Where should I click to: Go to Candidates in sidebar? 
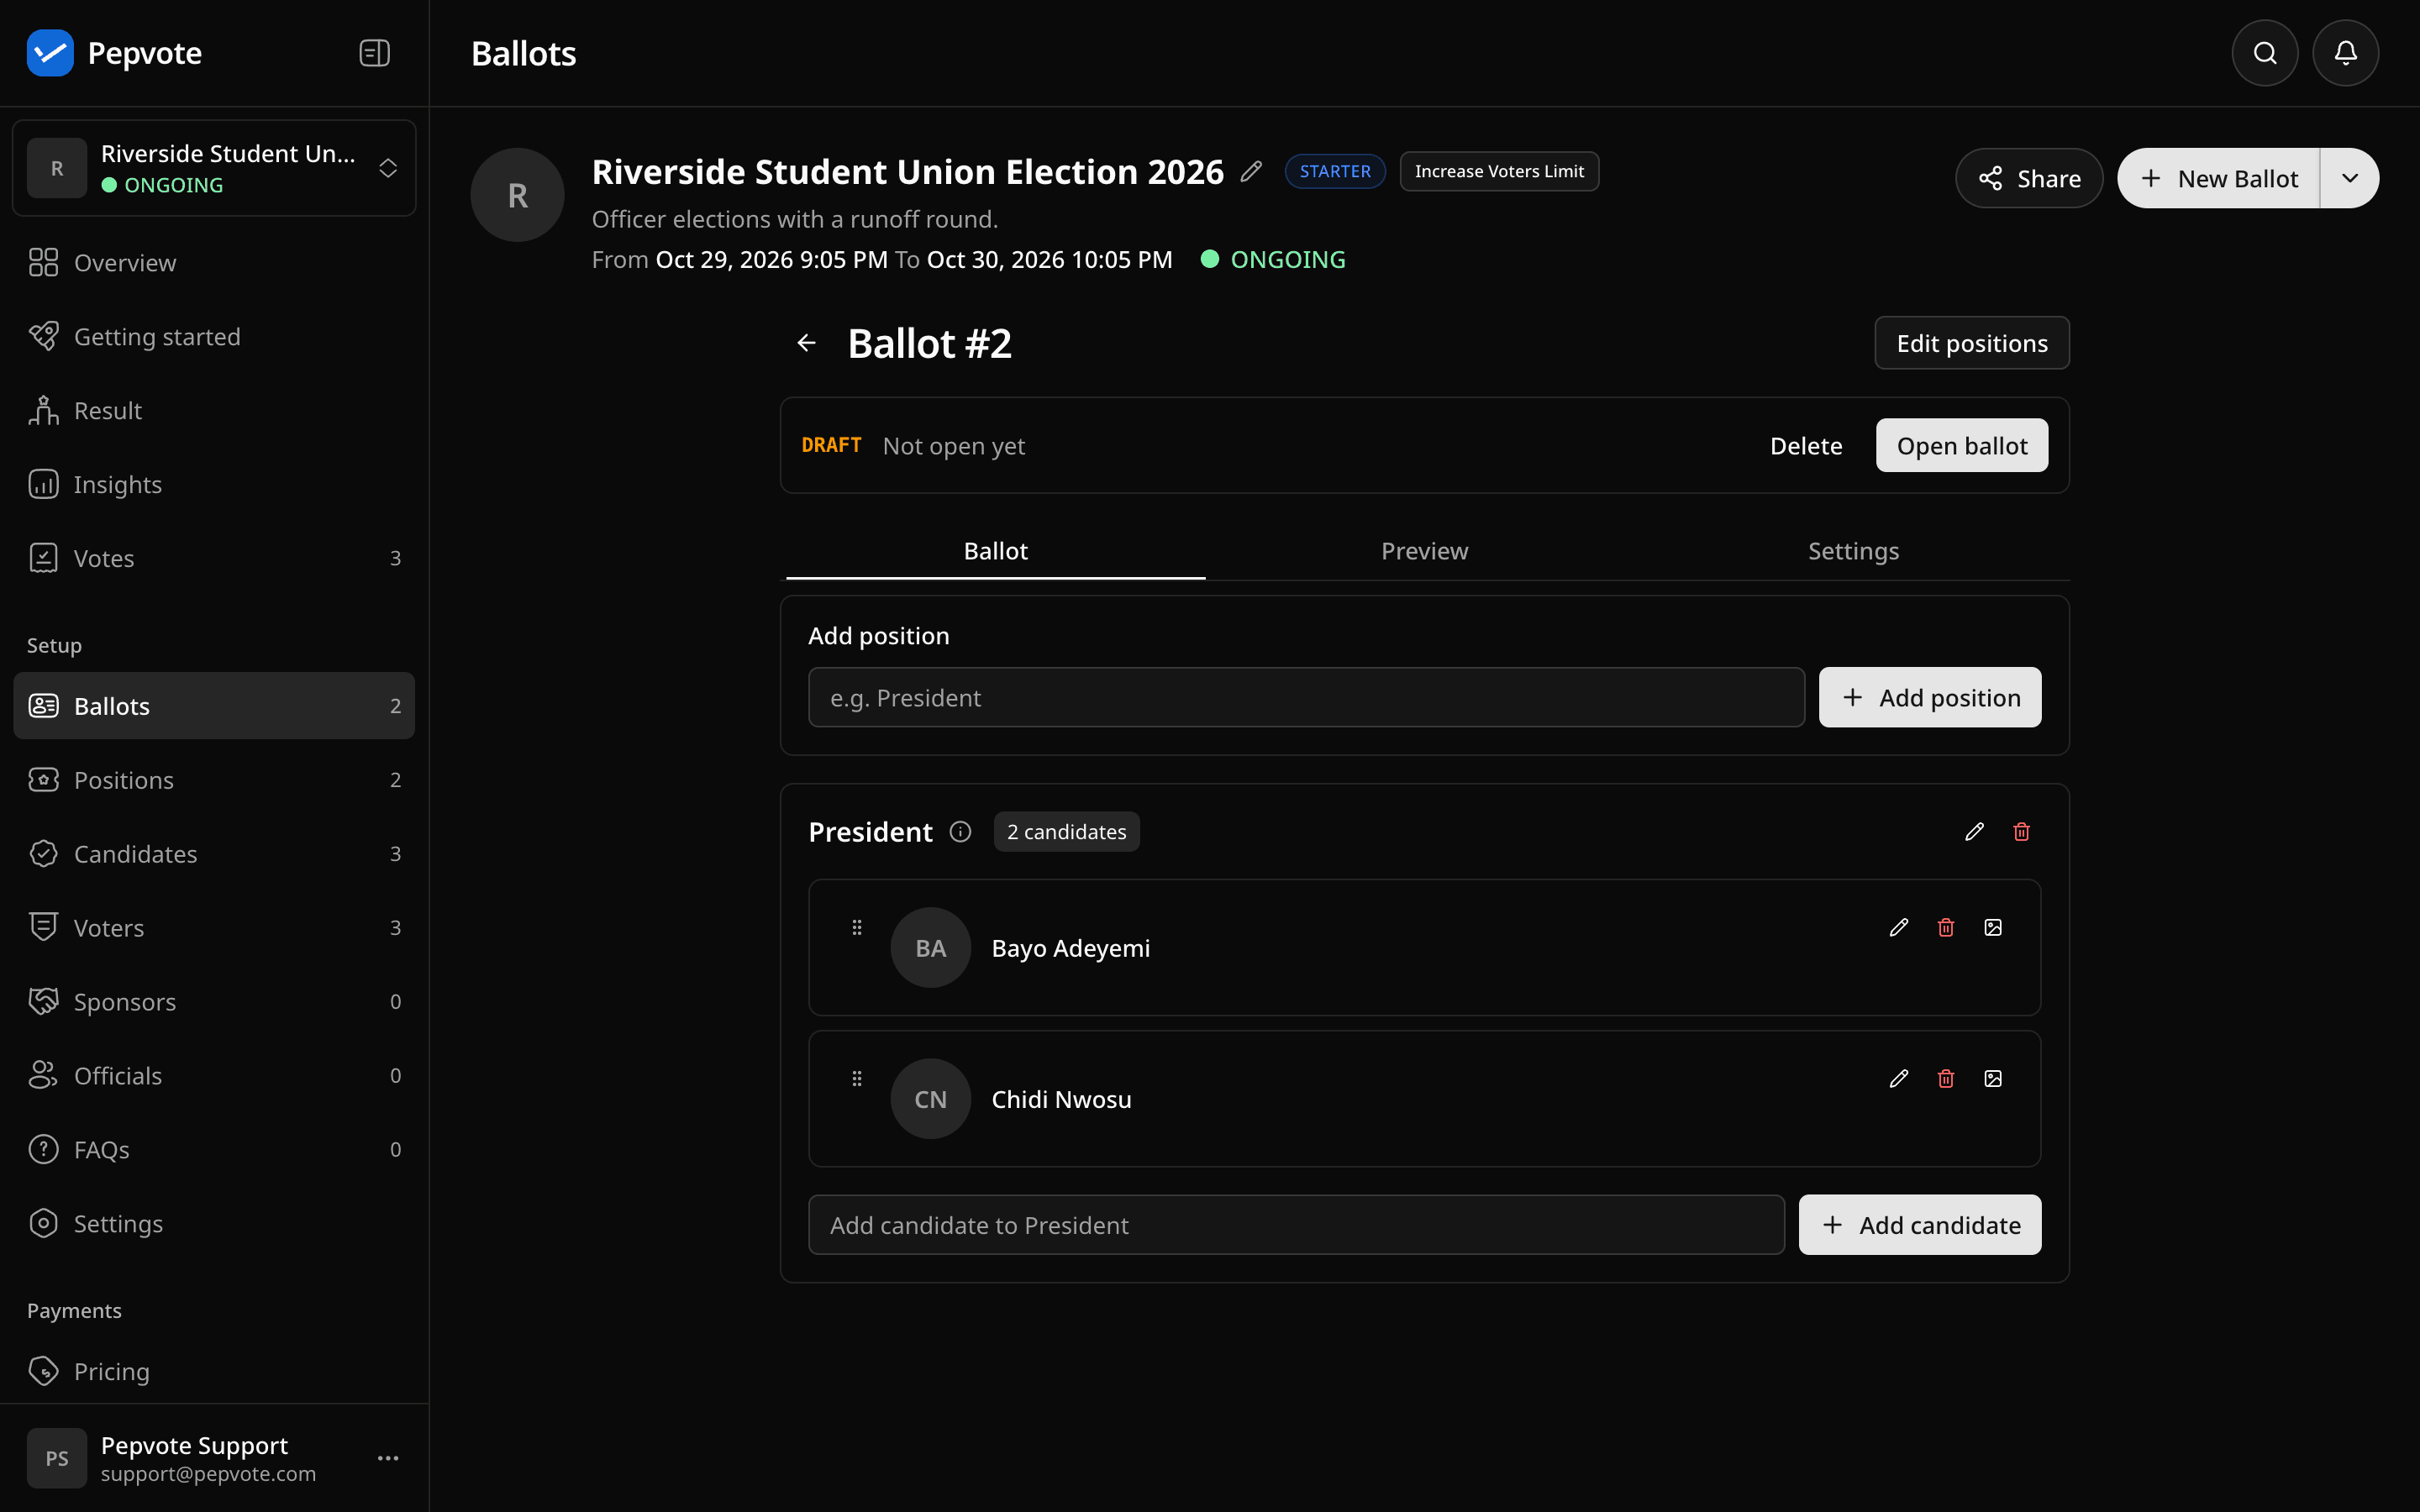[x=213, y=854]
